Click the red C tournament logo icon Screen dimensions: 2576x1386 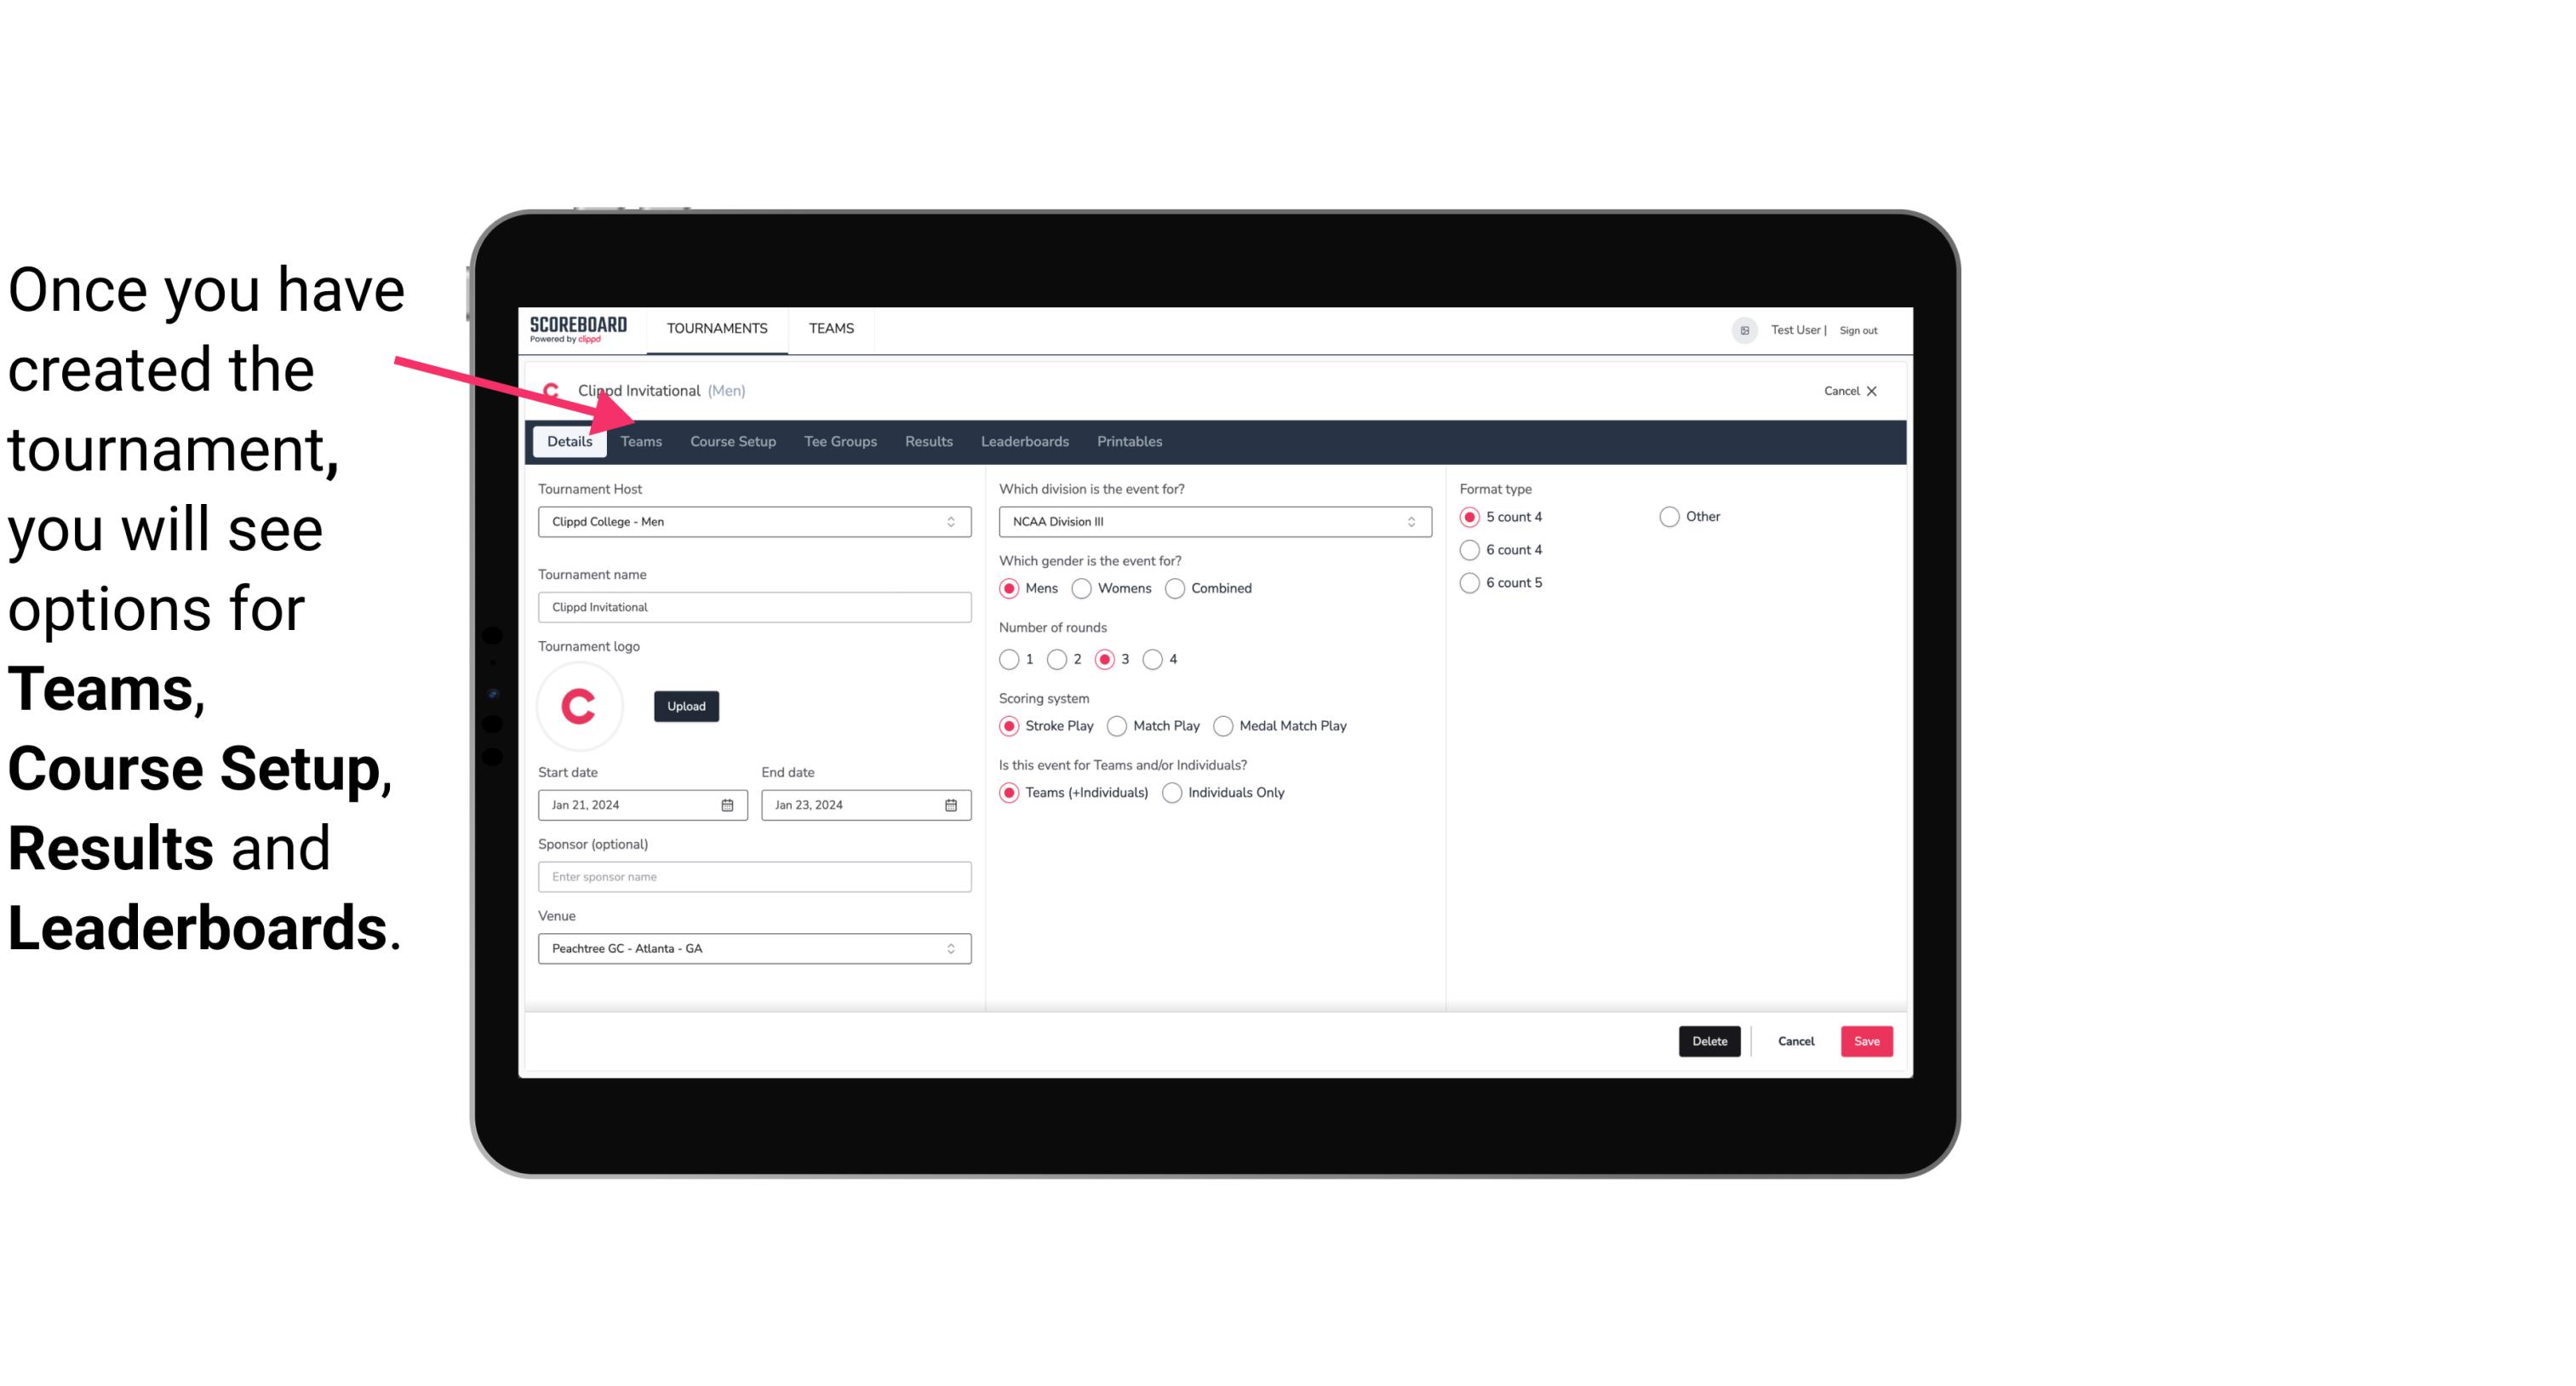pos(580,705)
